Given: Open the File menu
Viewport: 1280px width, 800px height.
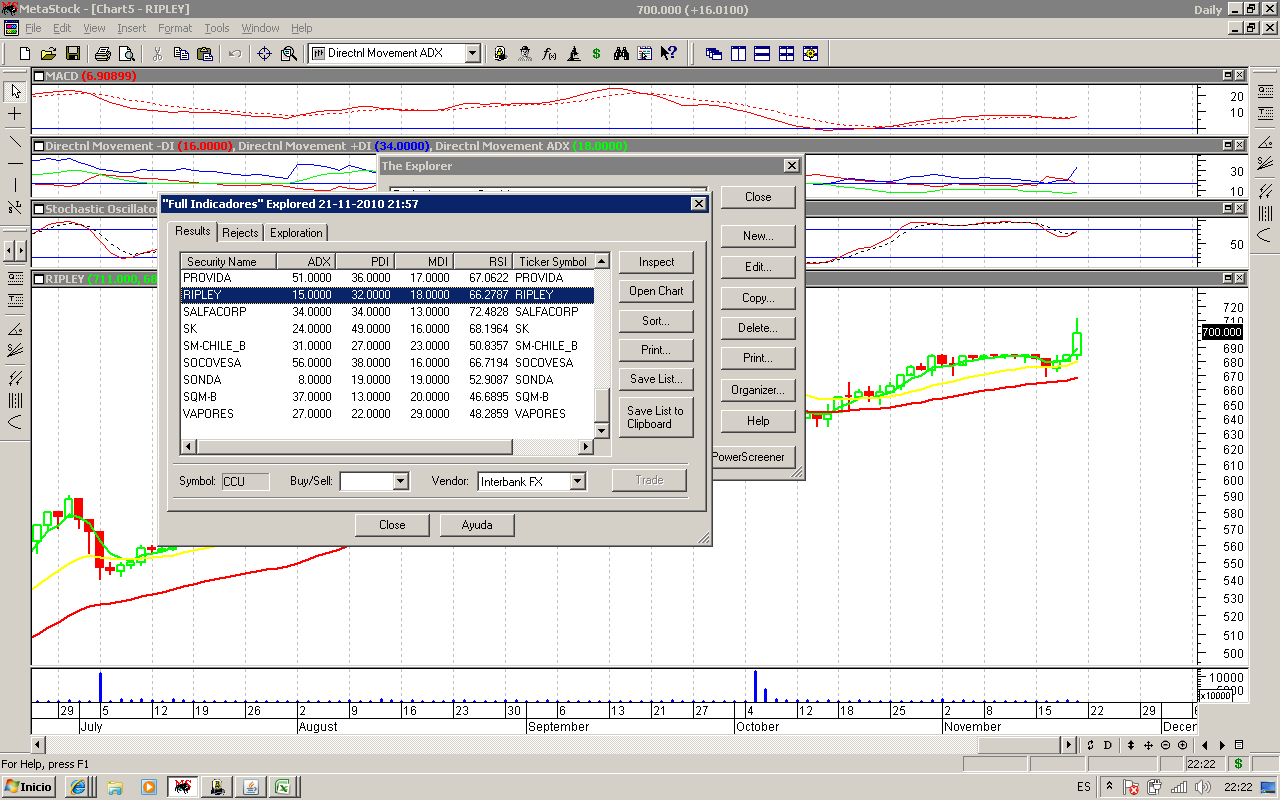Looking at the screenshot, I should 33,28.
